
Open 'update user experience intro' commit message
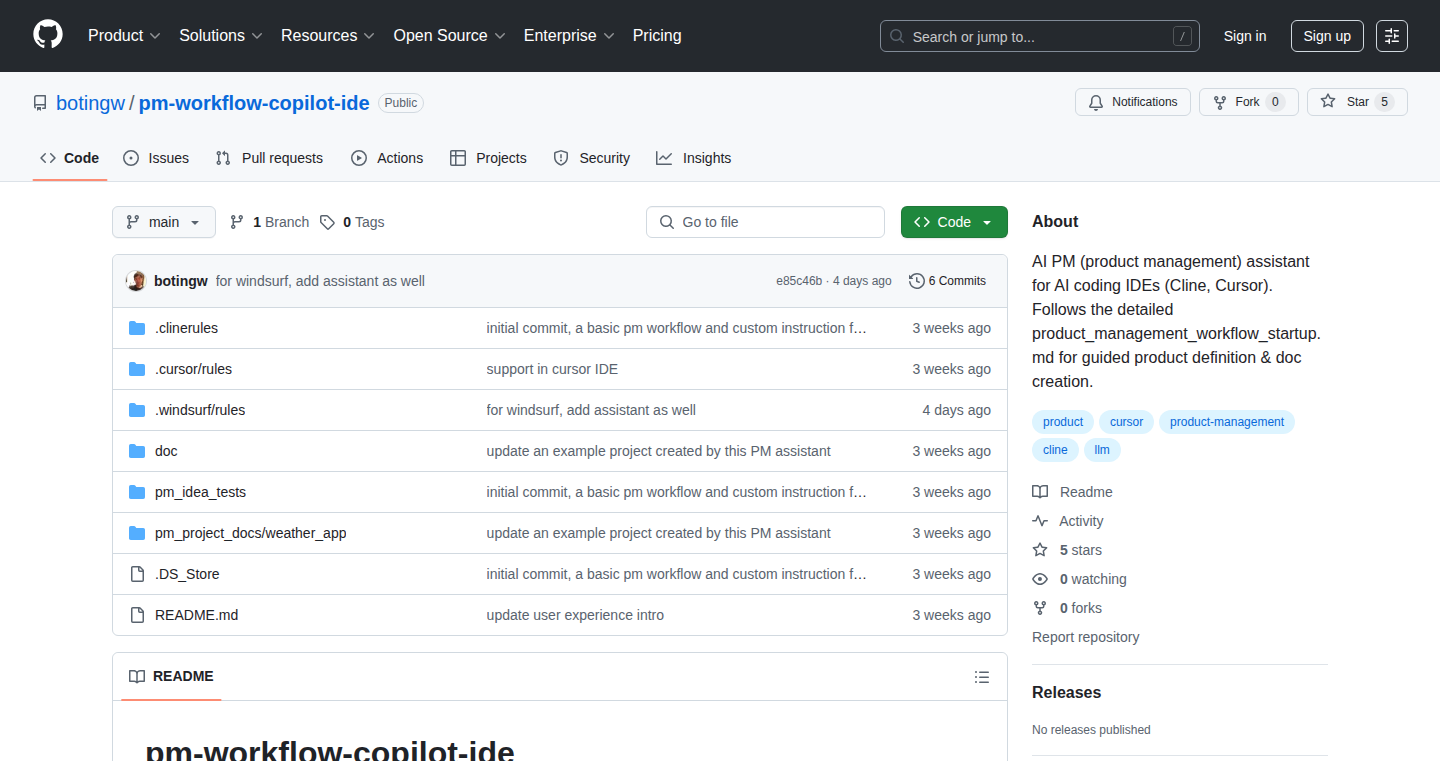coord(575,615)
